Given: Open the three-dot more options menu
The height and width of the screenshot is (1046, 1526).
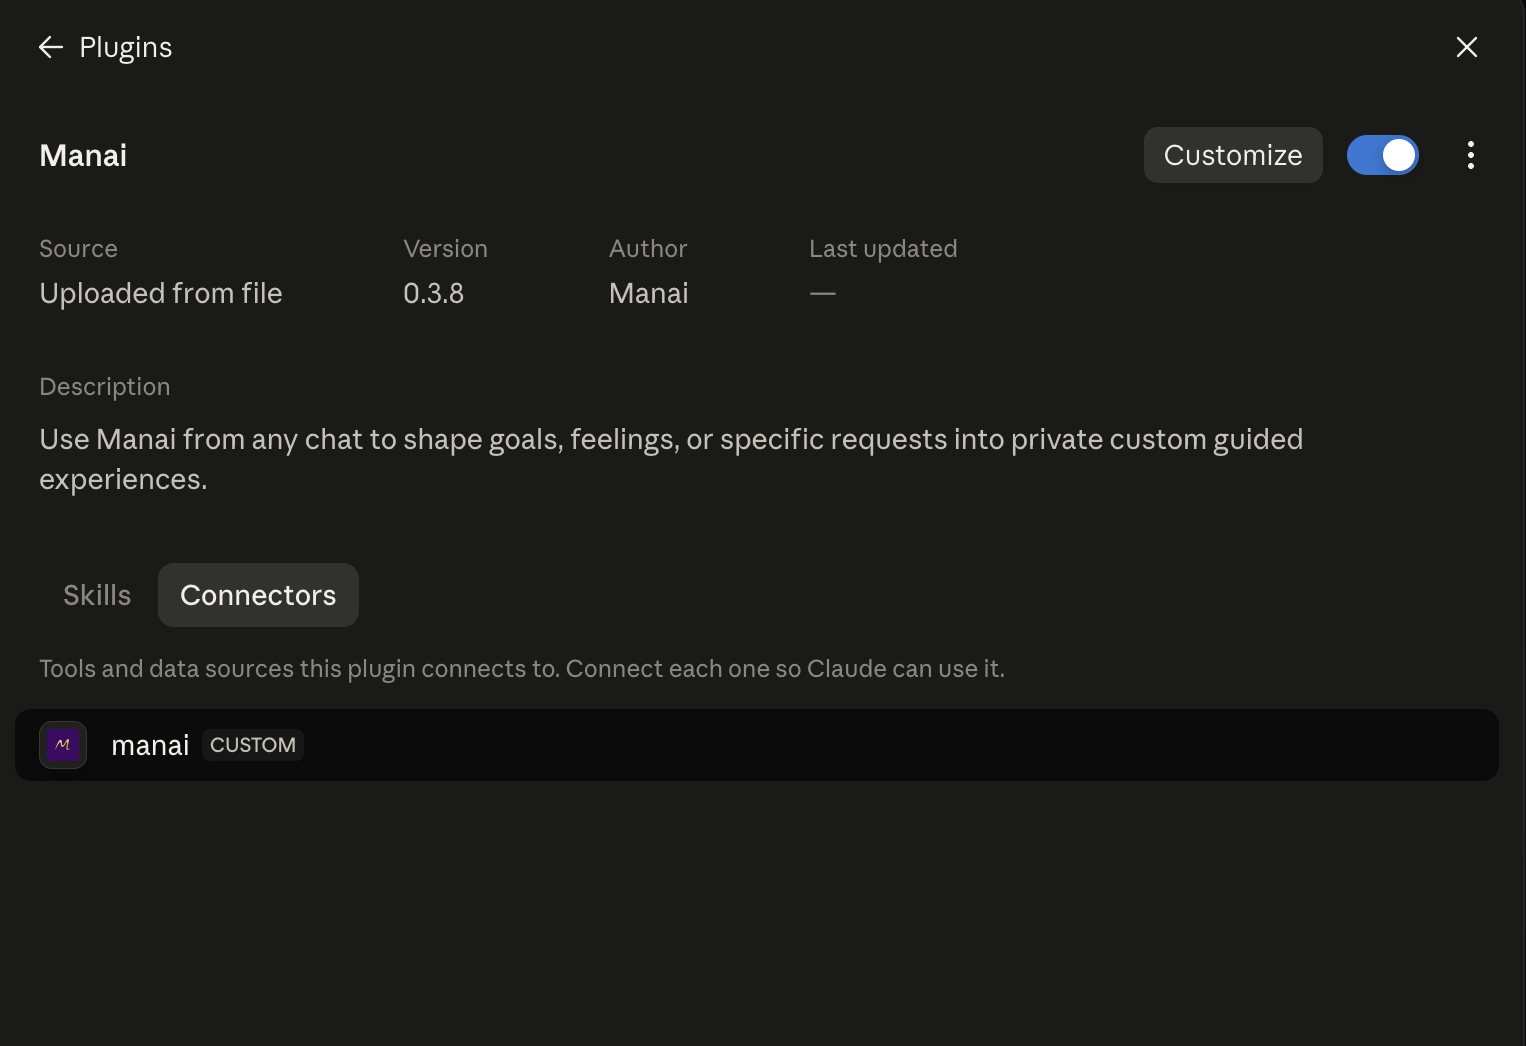Looking at the screenshot, I should (x=1470, y=155).
